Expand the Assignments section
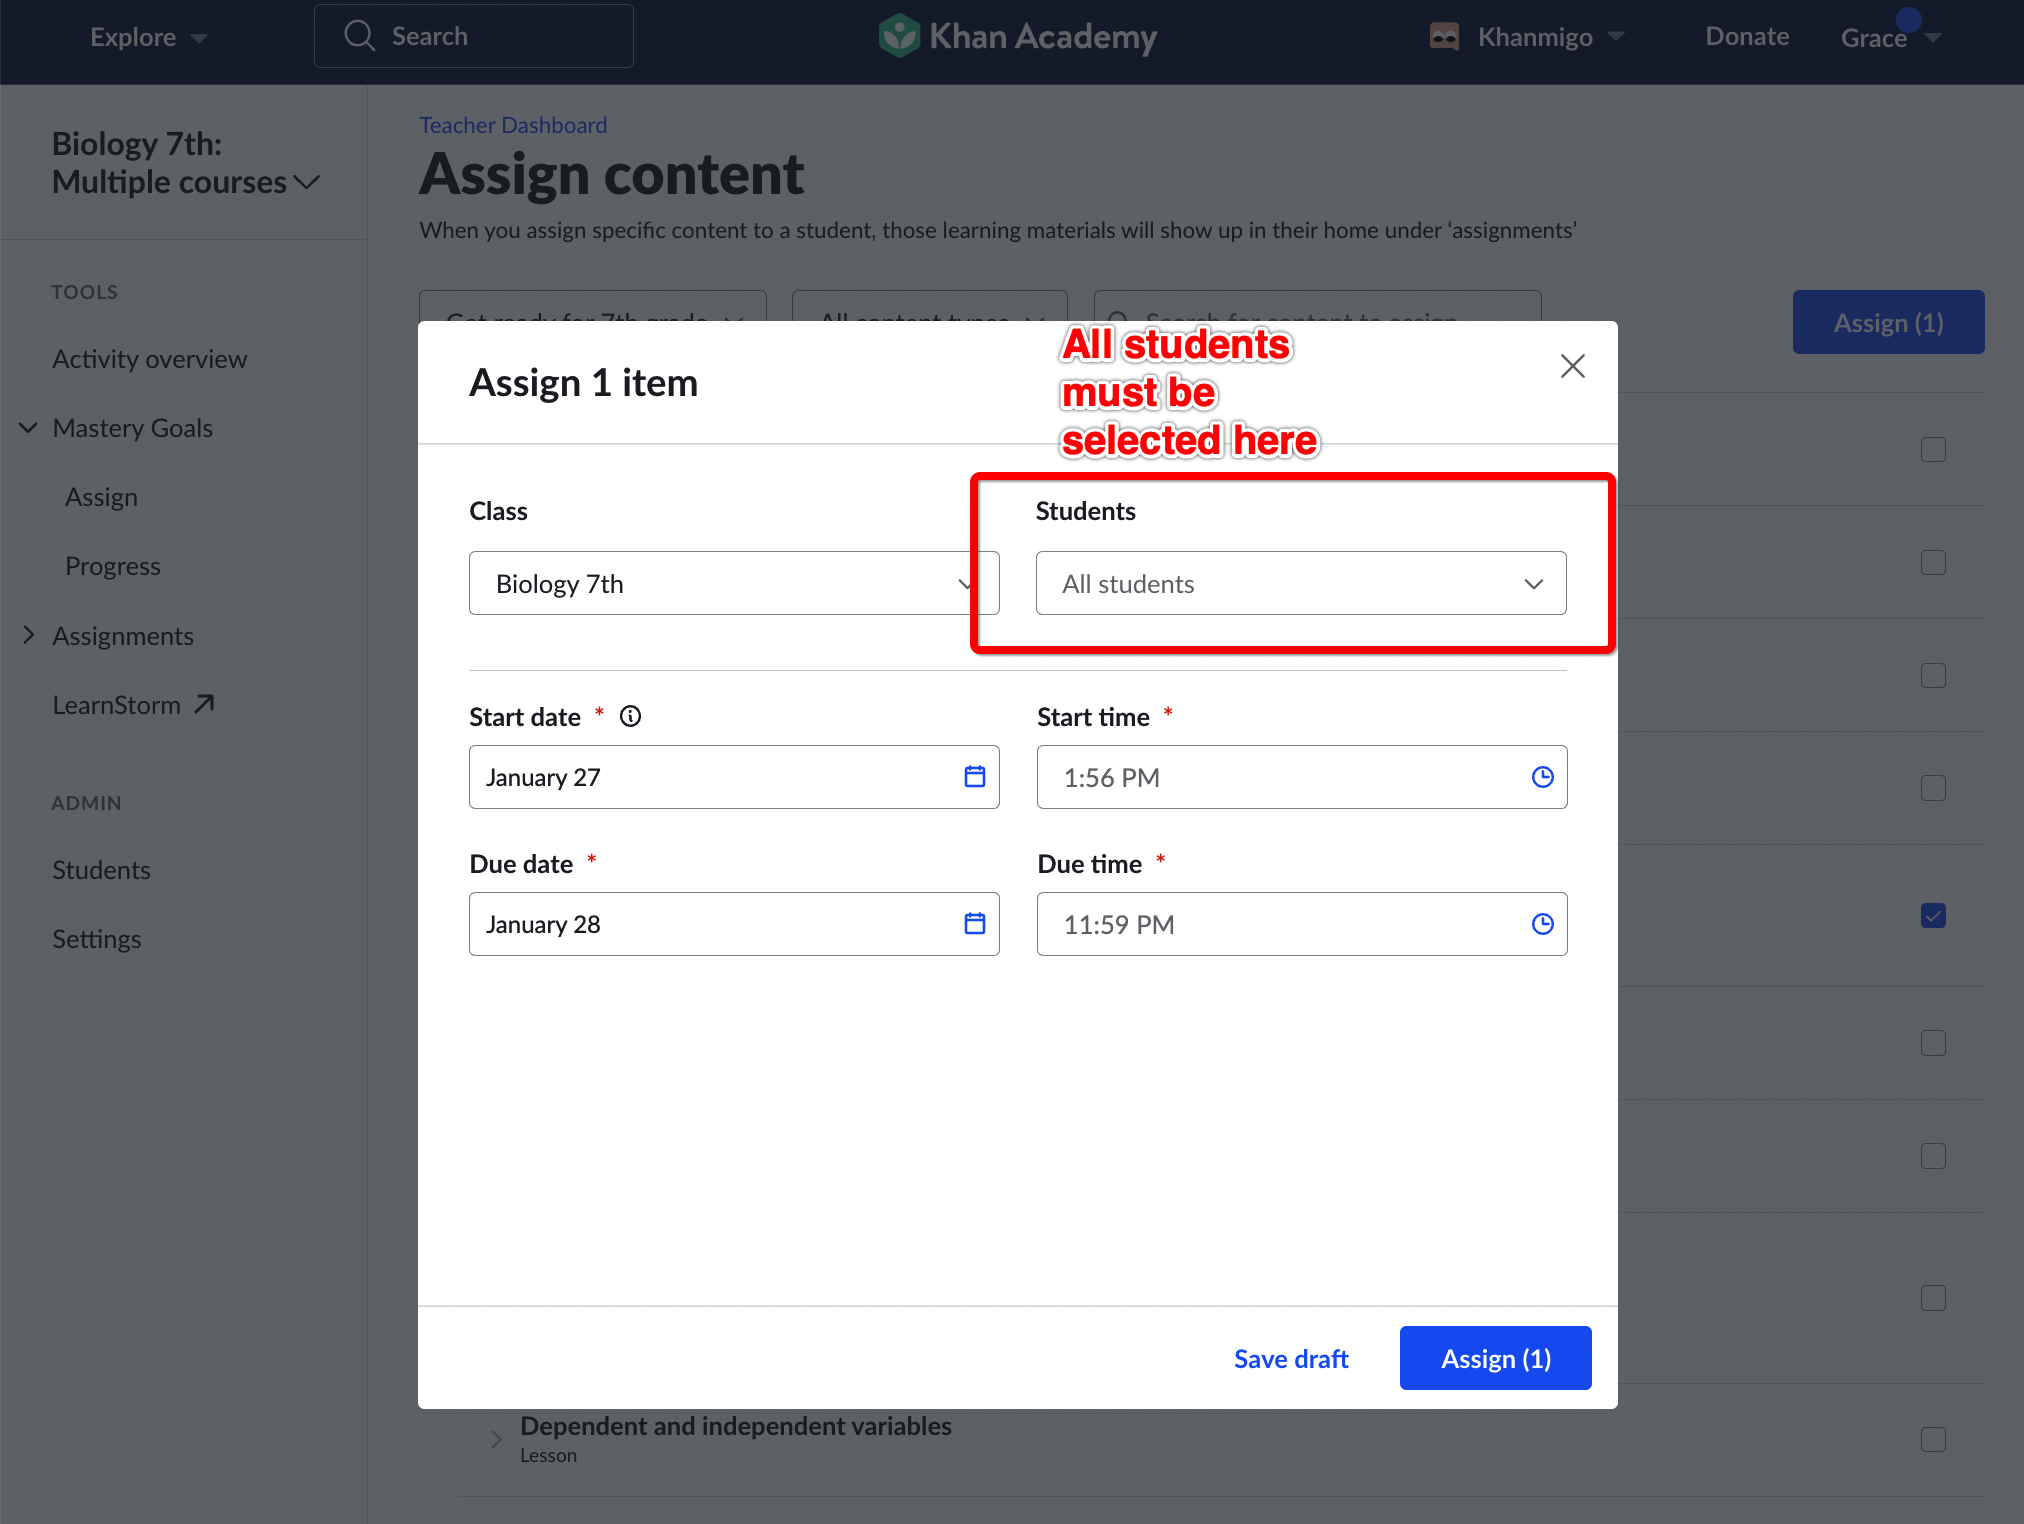Viewport: 2024px width, 1524px height. [28, 635]
